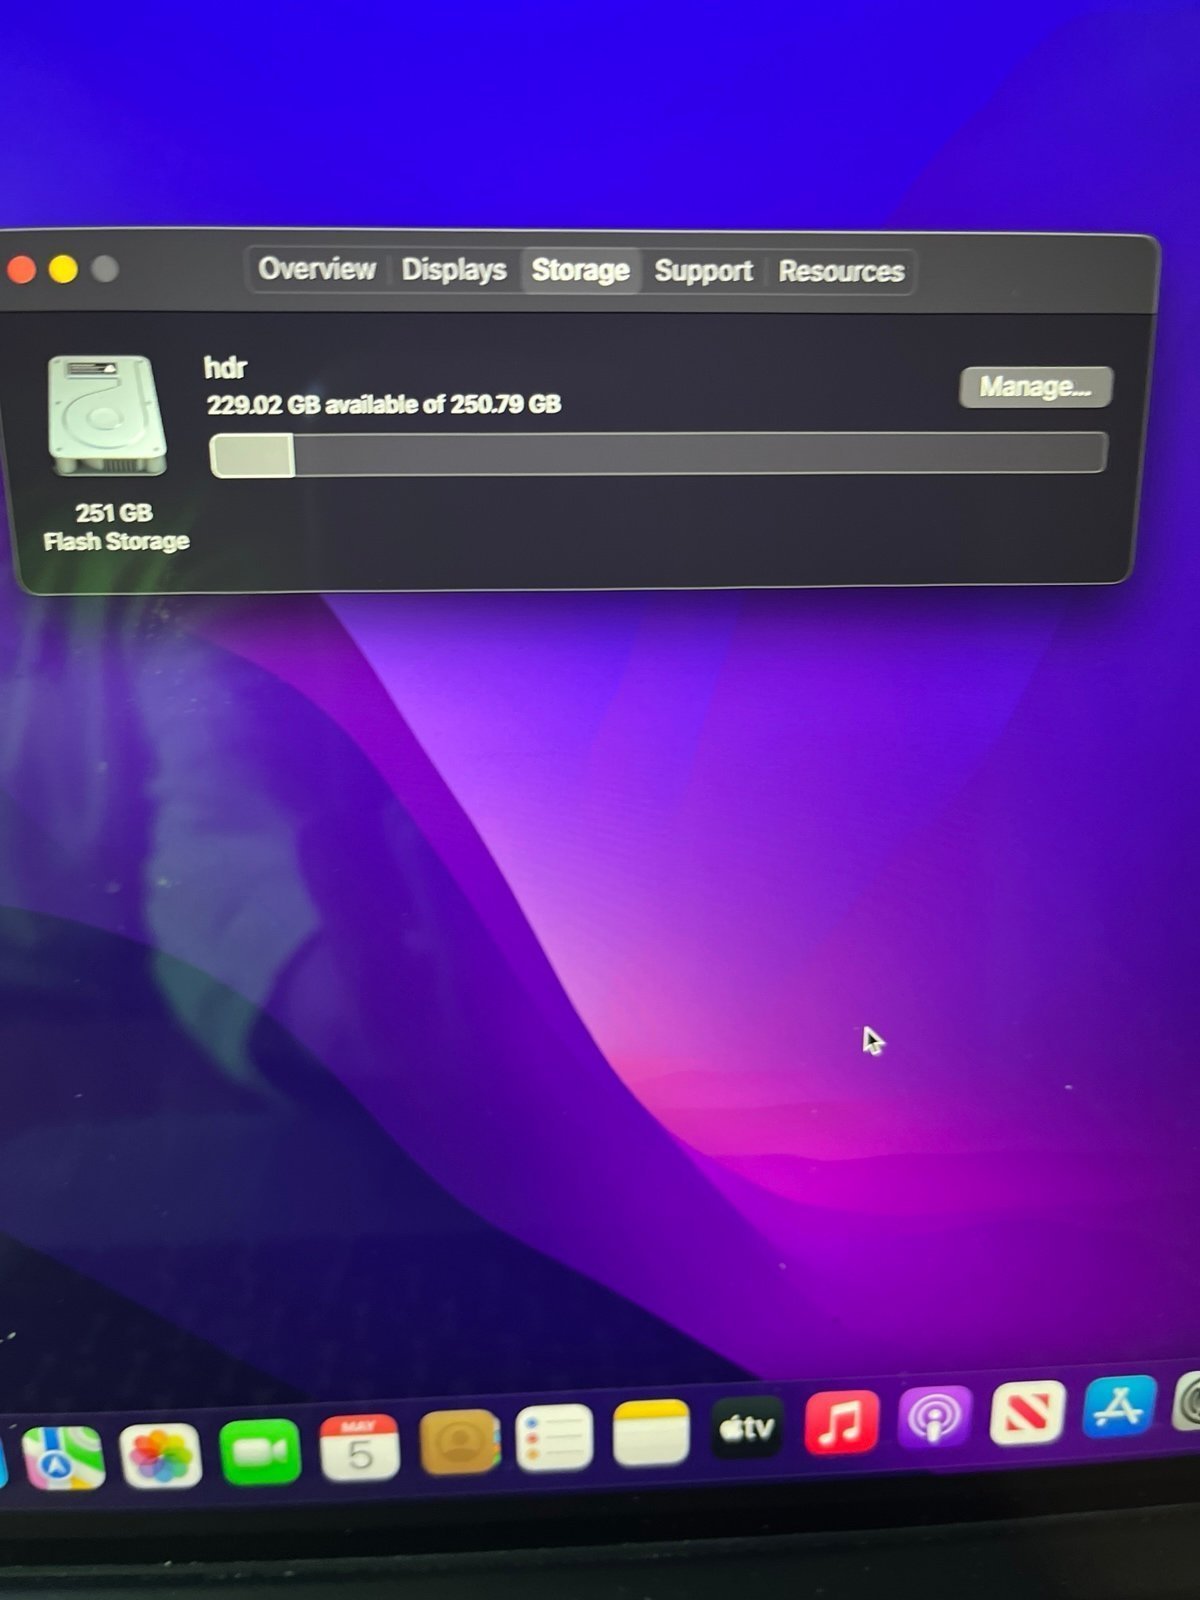Viewport: 1200px width, 1600px height.
Task: Open News from the Dock
Action: click(1027, 1412)
